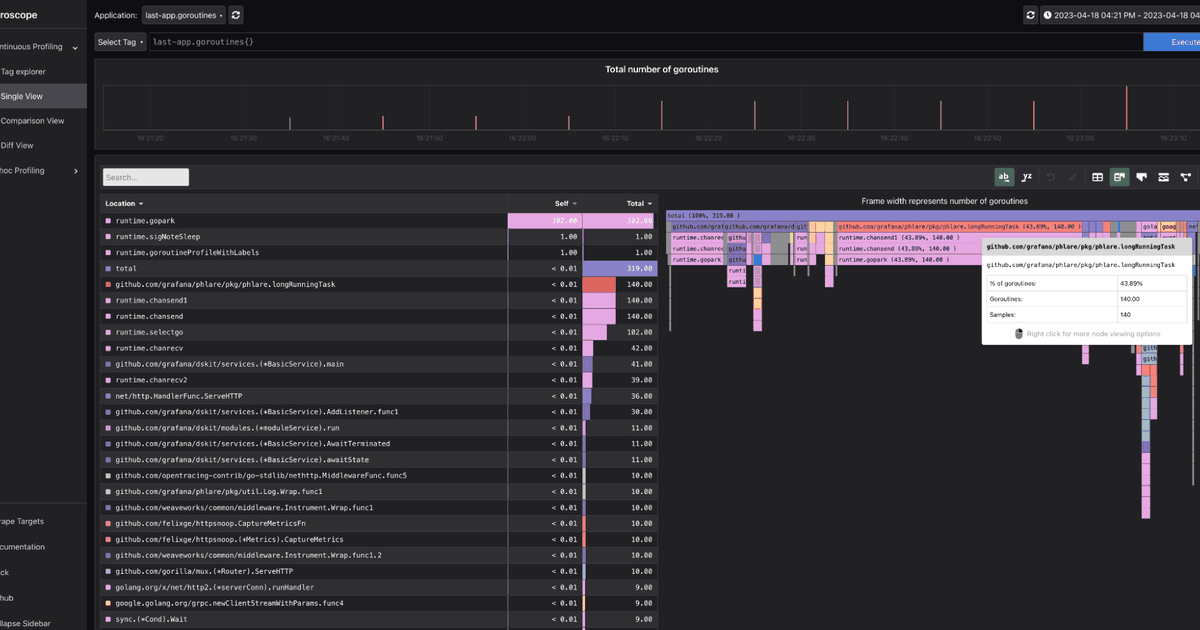Select the runtime.selectgo table row
1200x630 pixels.
click(380, 332)
